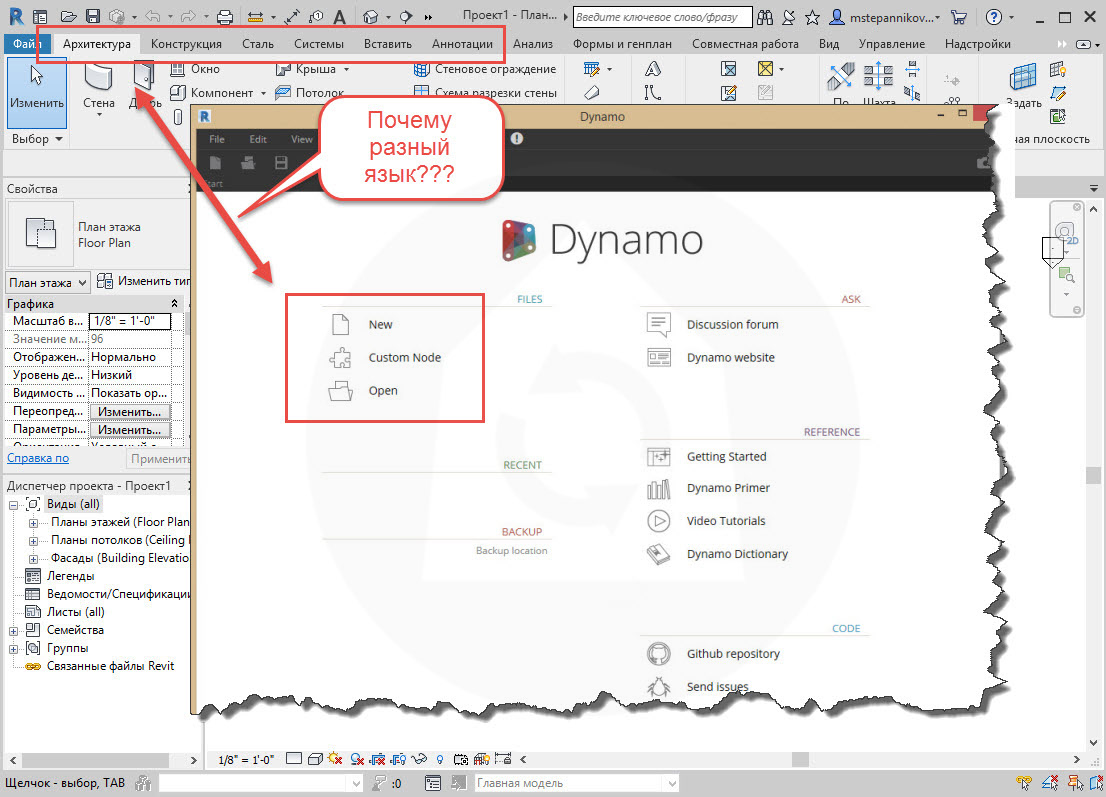Collapse the Графика properties group
This screenshot has height=797, width=1106.
tap(175, 303)
